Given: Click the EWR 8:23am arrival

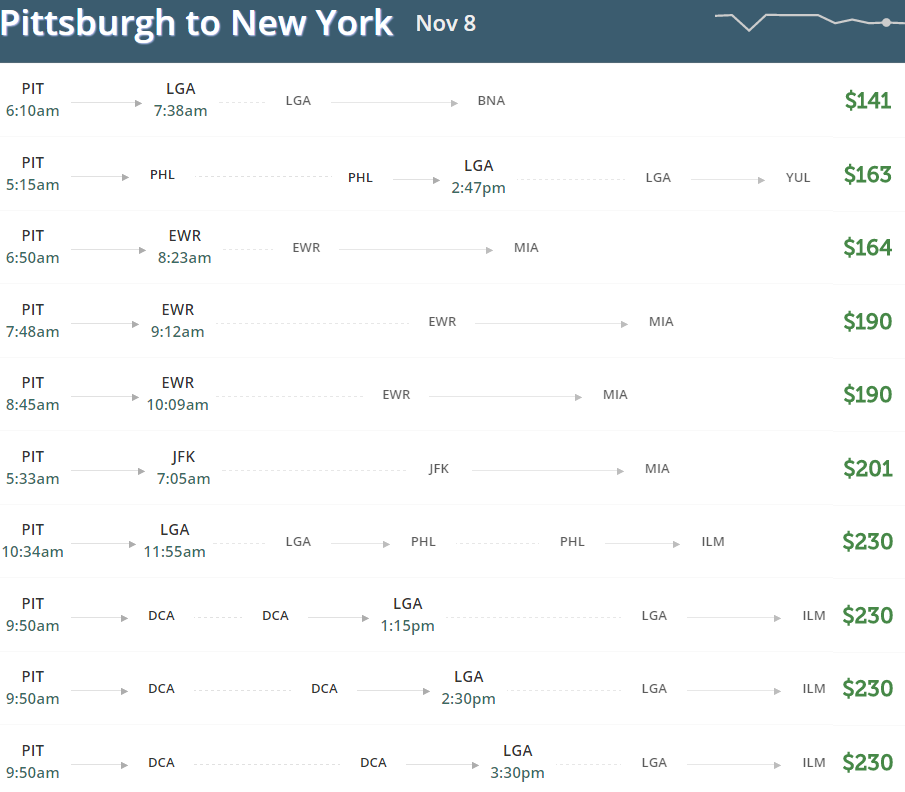Looking at the screenshot, I should 185,246.
